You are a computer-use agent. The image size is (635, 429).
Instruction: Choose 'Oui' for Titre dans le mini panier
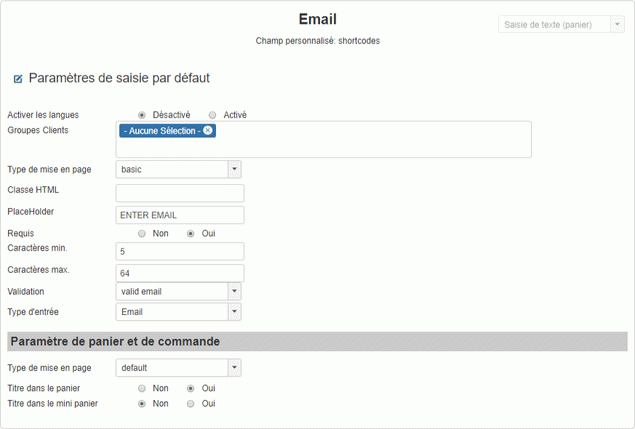tap(191, 404)
